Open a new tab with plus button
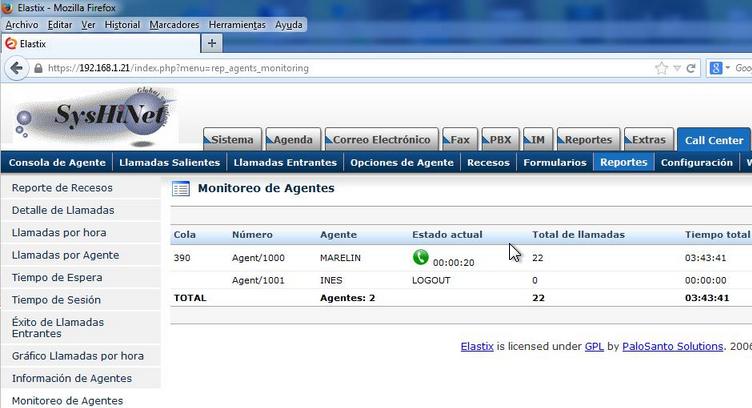This screenshot has width=752, height=408. pyautogui.click(x=212, y=44)
